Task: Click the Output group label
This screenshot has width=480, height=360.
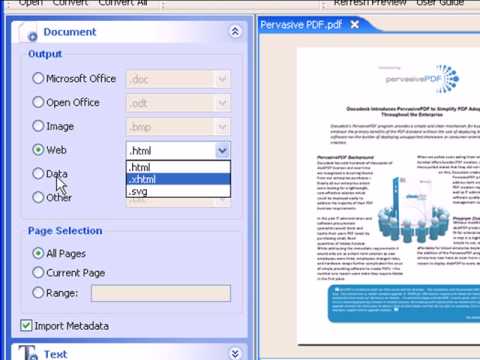Action: point(45,54)
